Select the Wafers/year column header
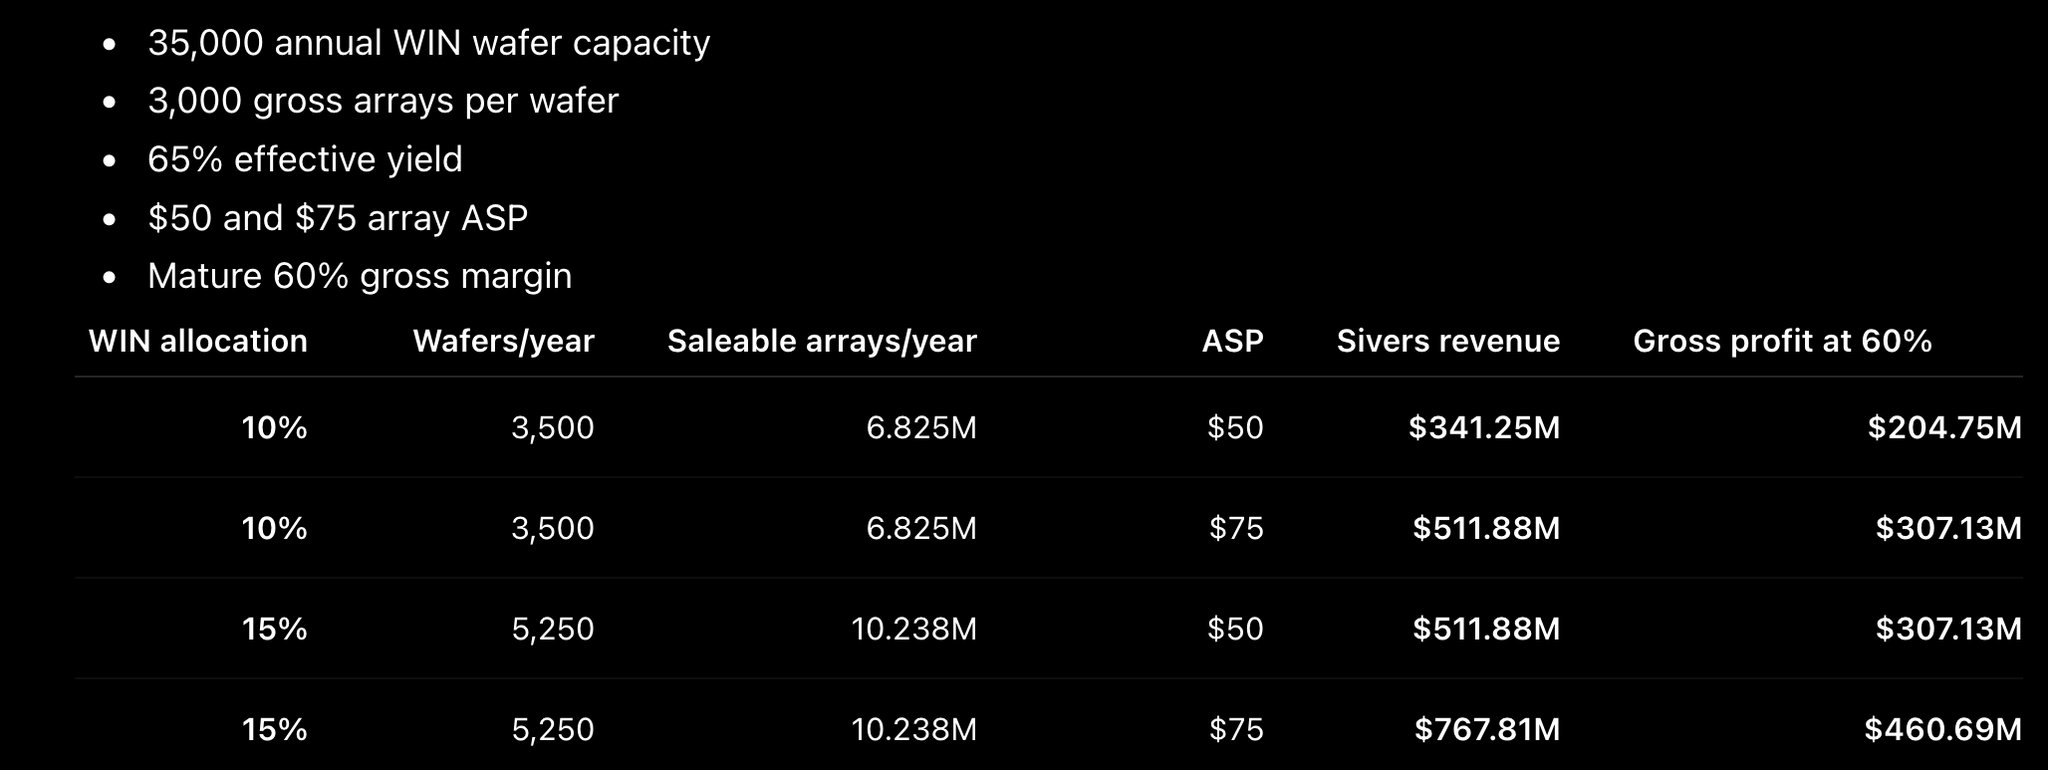 coord(503,341)
